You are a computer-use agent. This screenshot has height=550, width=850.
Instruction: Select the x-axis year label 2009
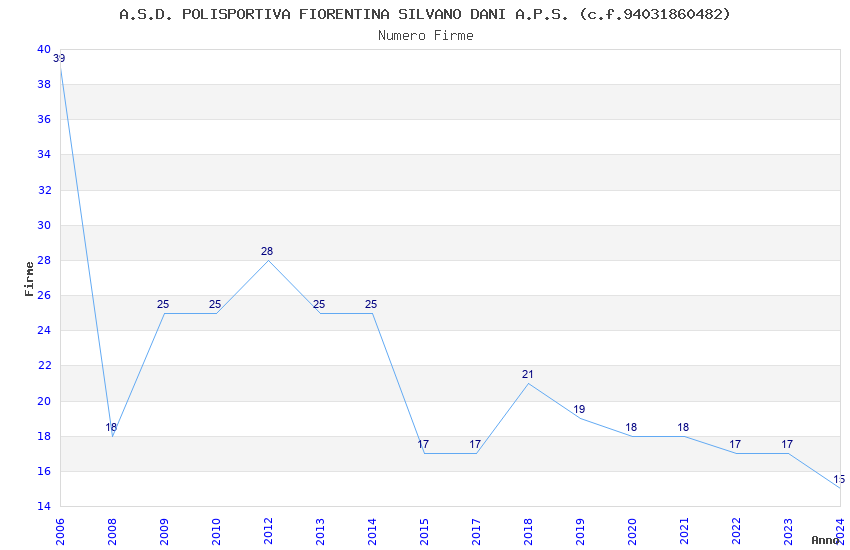click(x=164, y=532)
